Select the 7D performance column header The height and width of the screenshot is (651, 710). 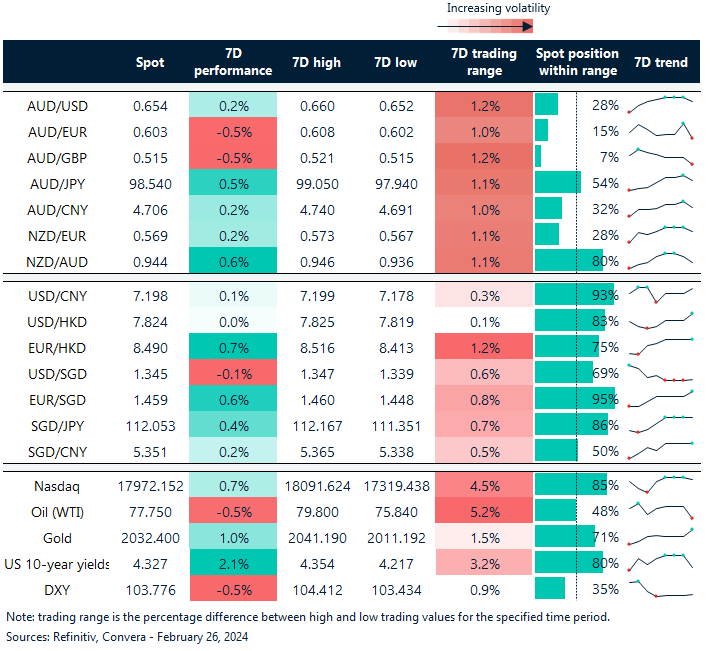(x=232, y=62)
